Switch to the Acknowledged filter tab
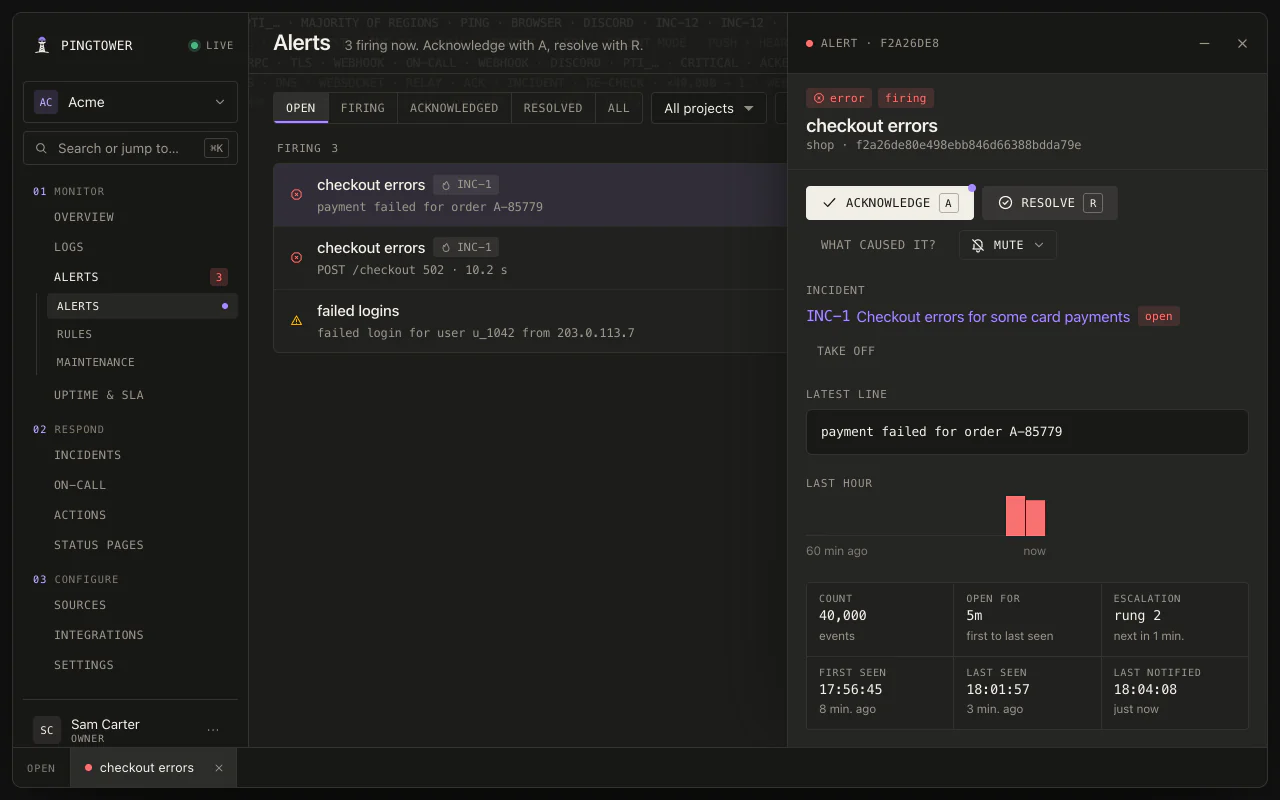The image size is (1280, 800). 454,108
